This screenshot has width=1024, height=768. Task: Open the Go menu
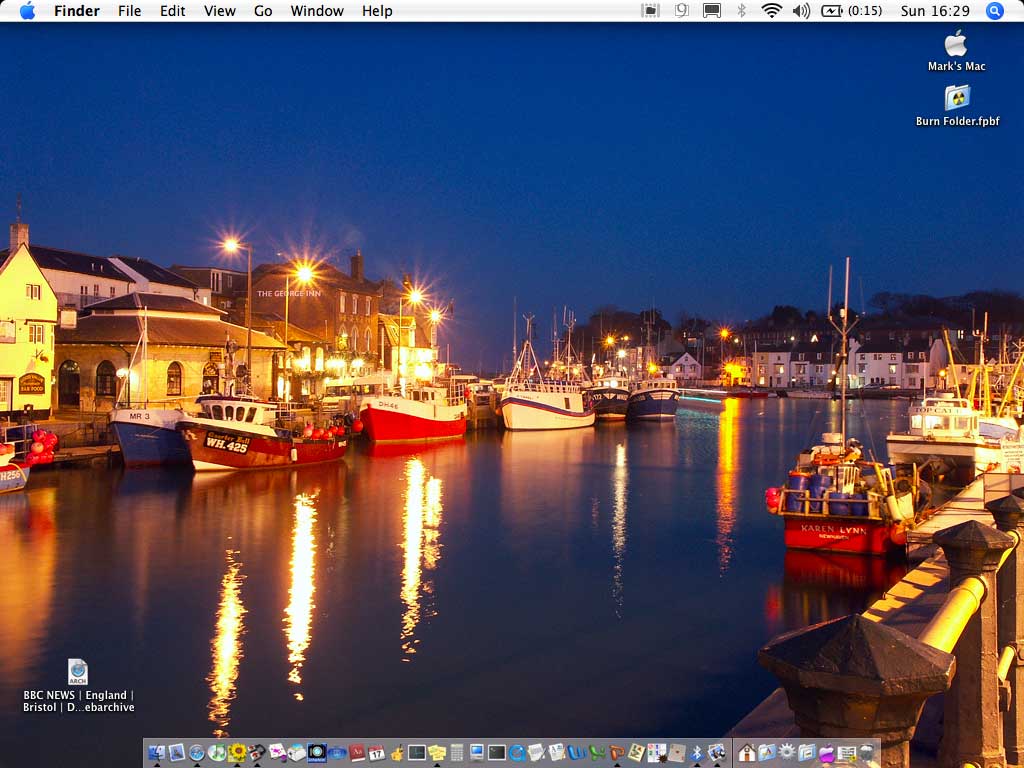[263, 11]
